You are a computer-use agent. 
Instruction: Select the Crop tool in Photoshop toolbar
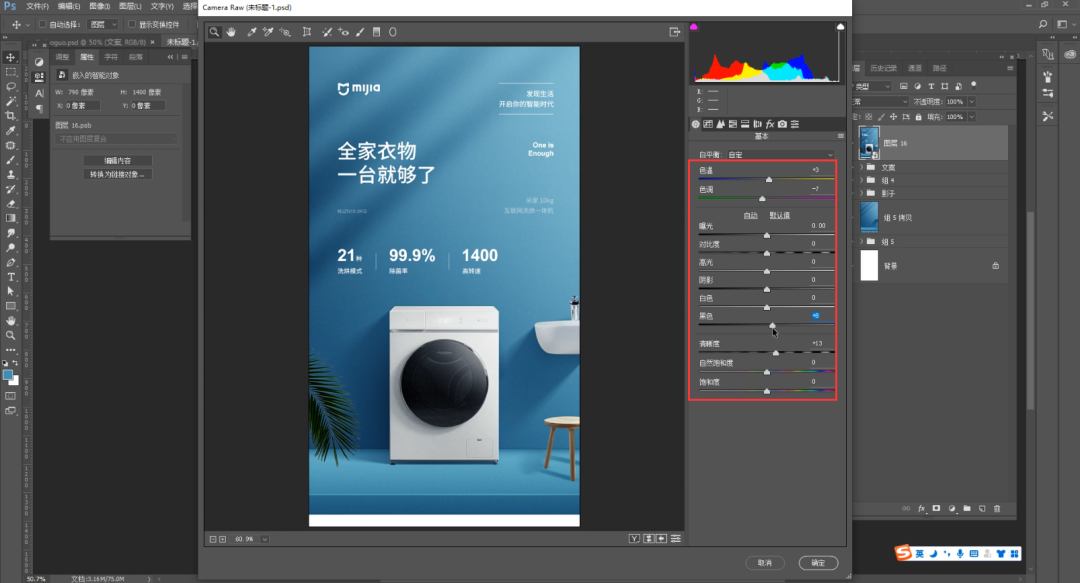10,116
